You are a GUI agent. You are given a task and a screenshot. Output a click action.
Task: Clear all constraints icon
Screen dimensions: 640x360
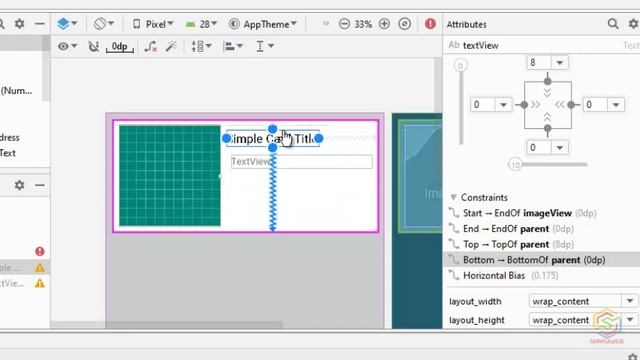[x=151, y=47]
